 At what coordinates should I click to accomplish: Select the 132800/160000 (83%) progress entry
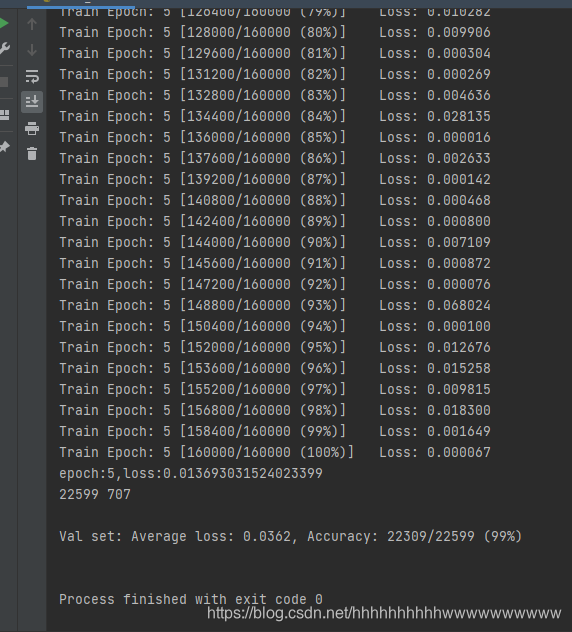275,95
